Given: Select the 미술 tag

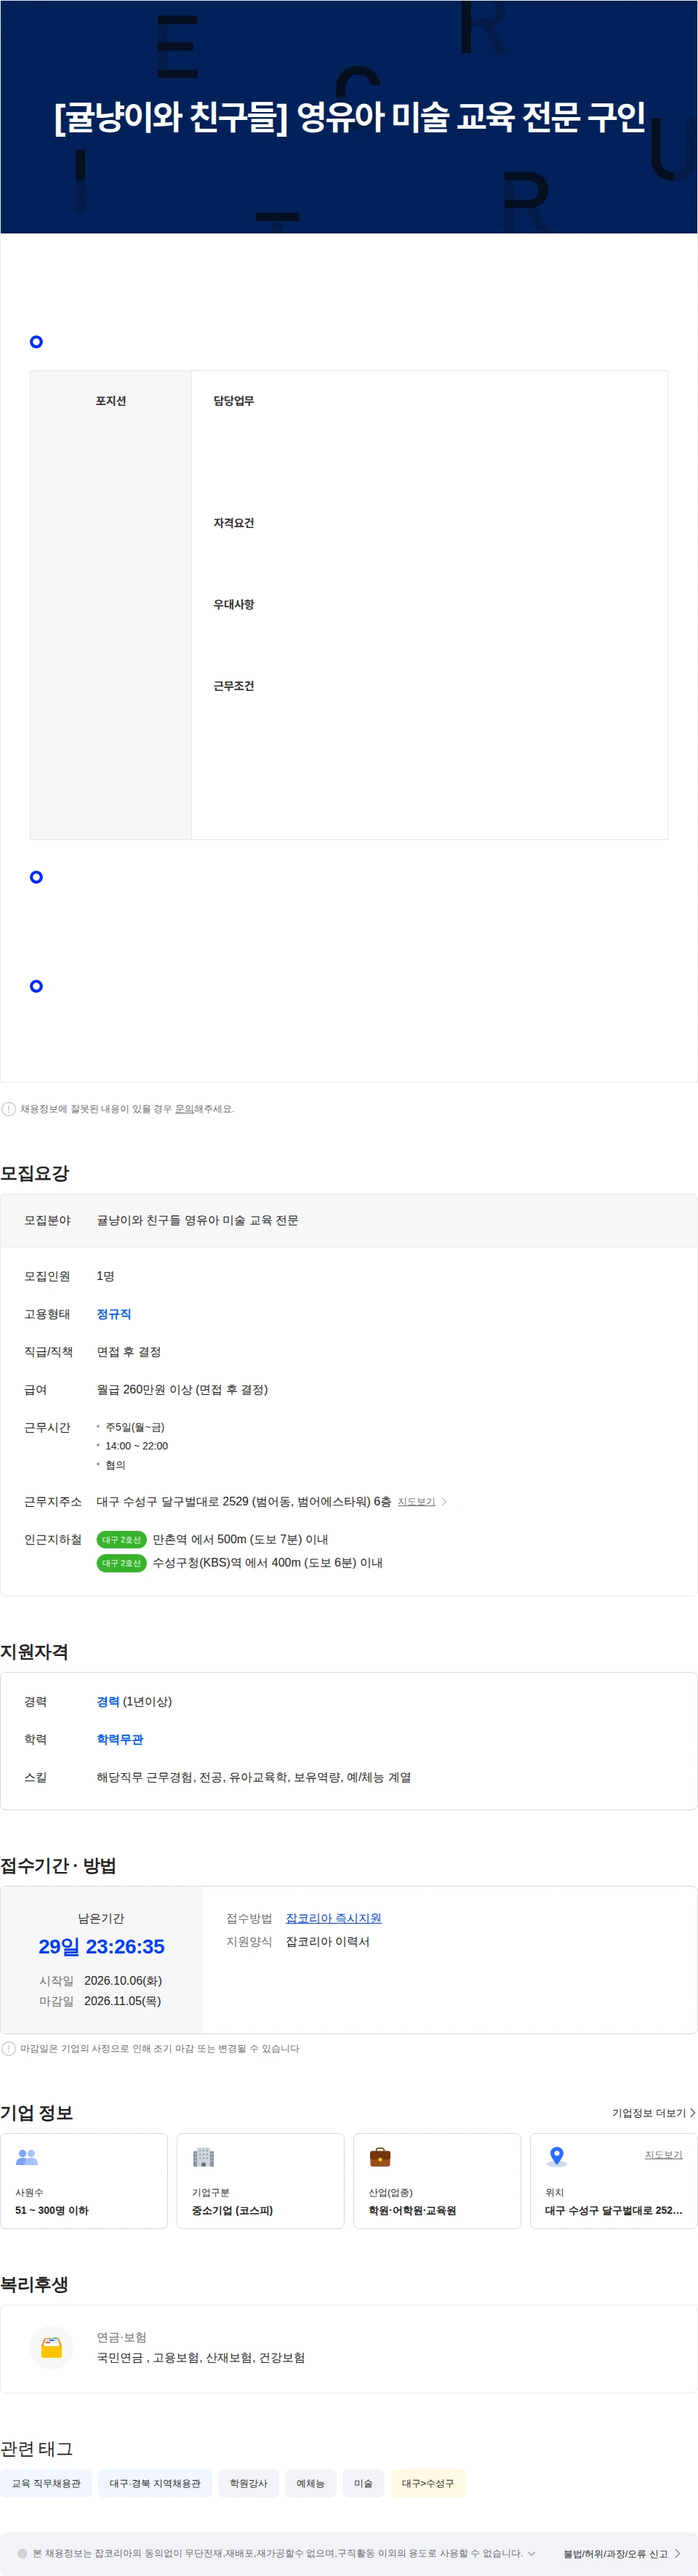Looking at the screenshot, I should (363, 2483).
